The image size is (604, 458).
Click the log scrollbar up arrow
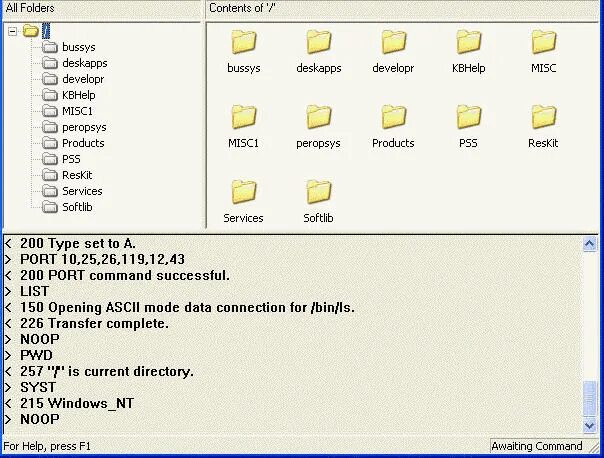coord(590,244)
